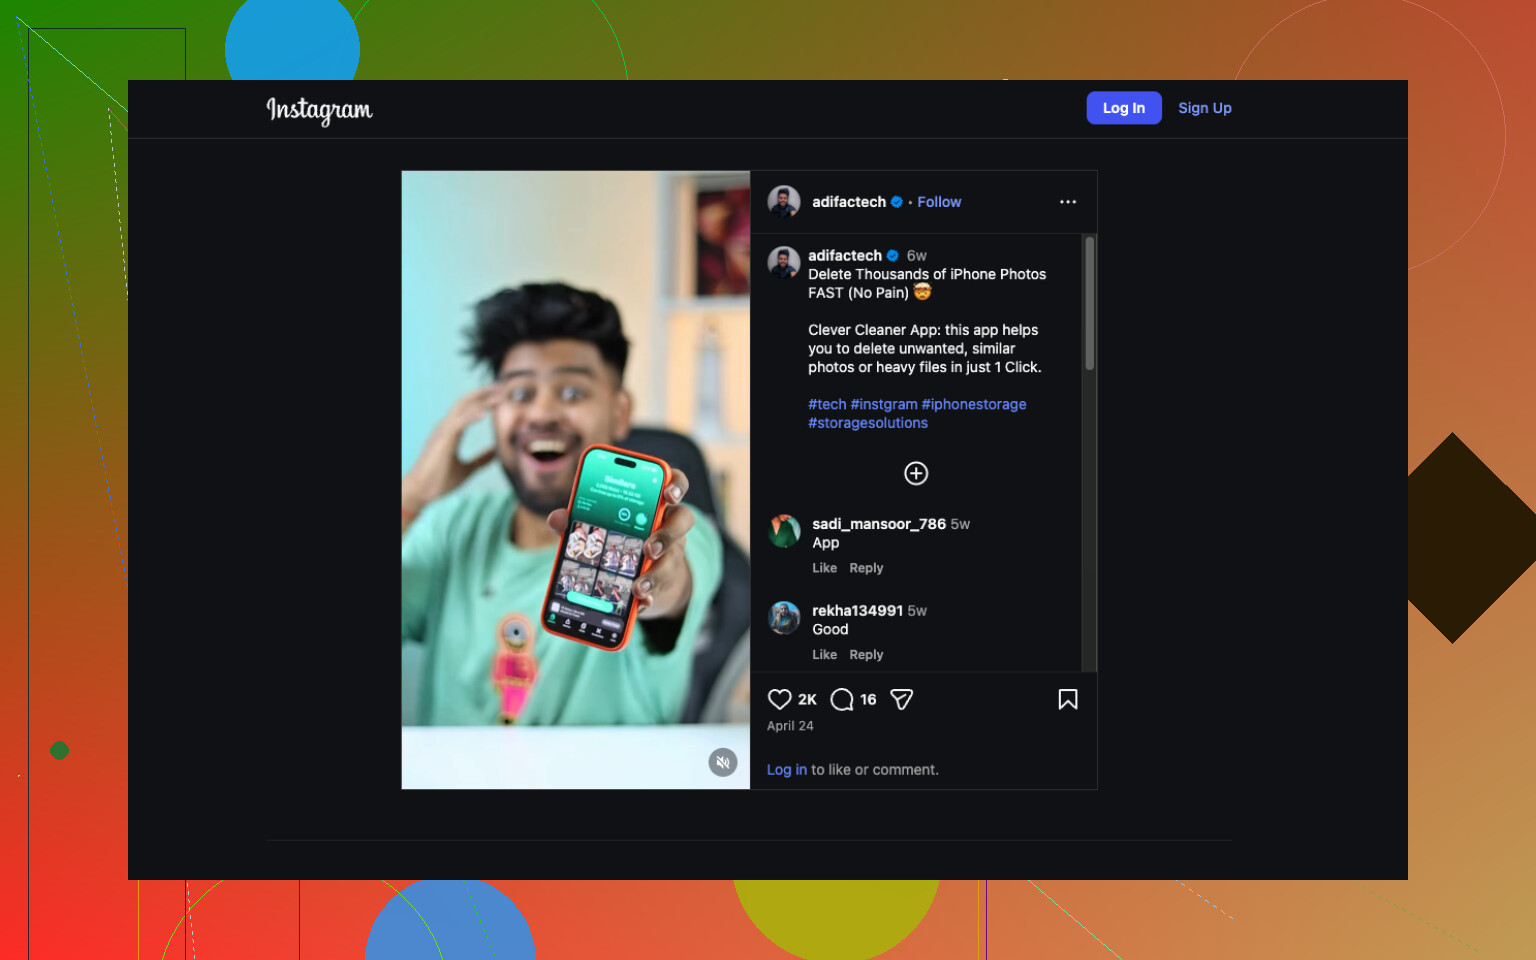
Task: Open sadi_mansoor_786 profile avatar
Action: point(784,531)
